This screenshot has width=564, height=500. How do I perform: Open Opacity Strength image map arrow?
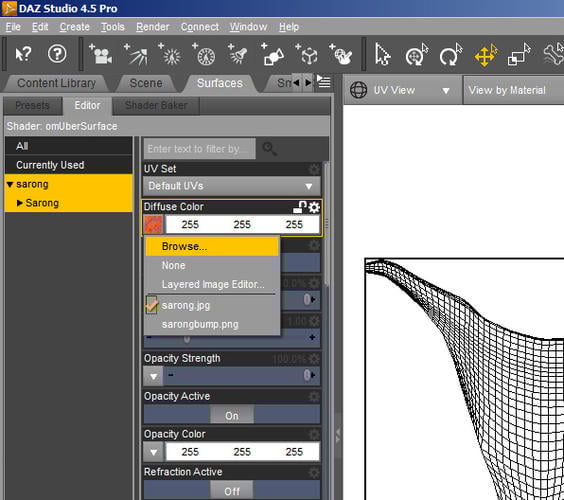coord(154,376)
